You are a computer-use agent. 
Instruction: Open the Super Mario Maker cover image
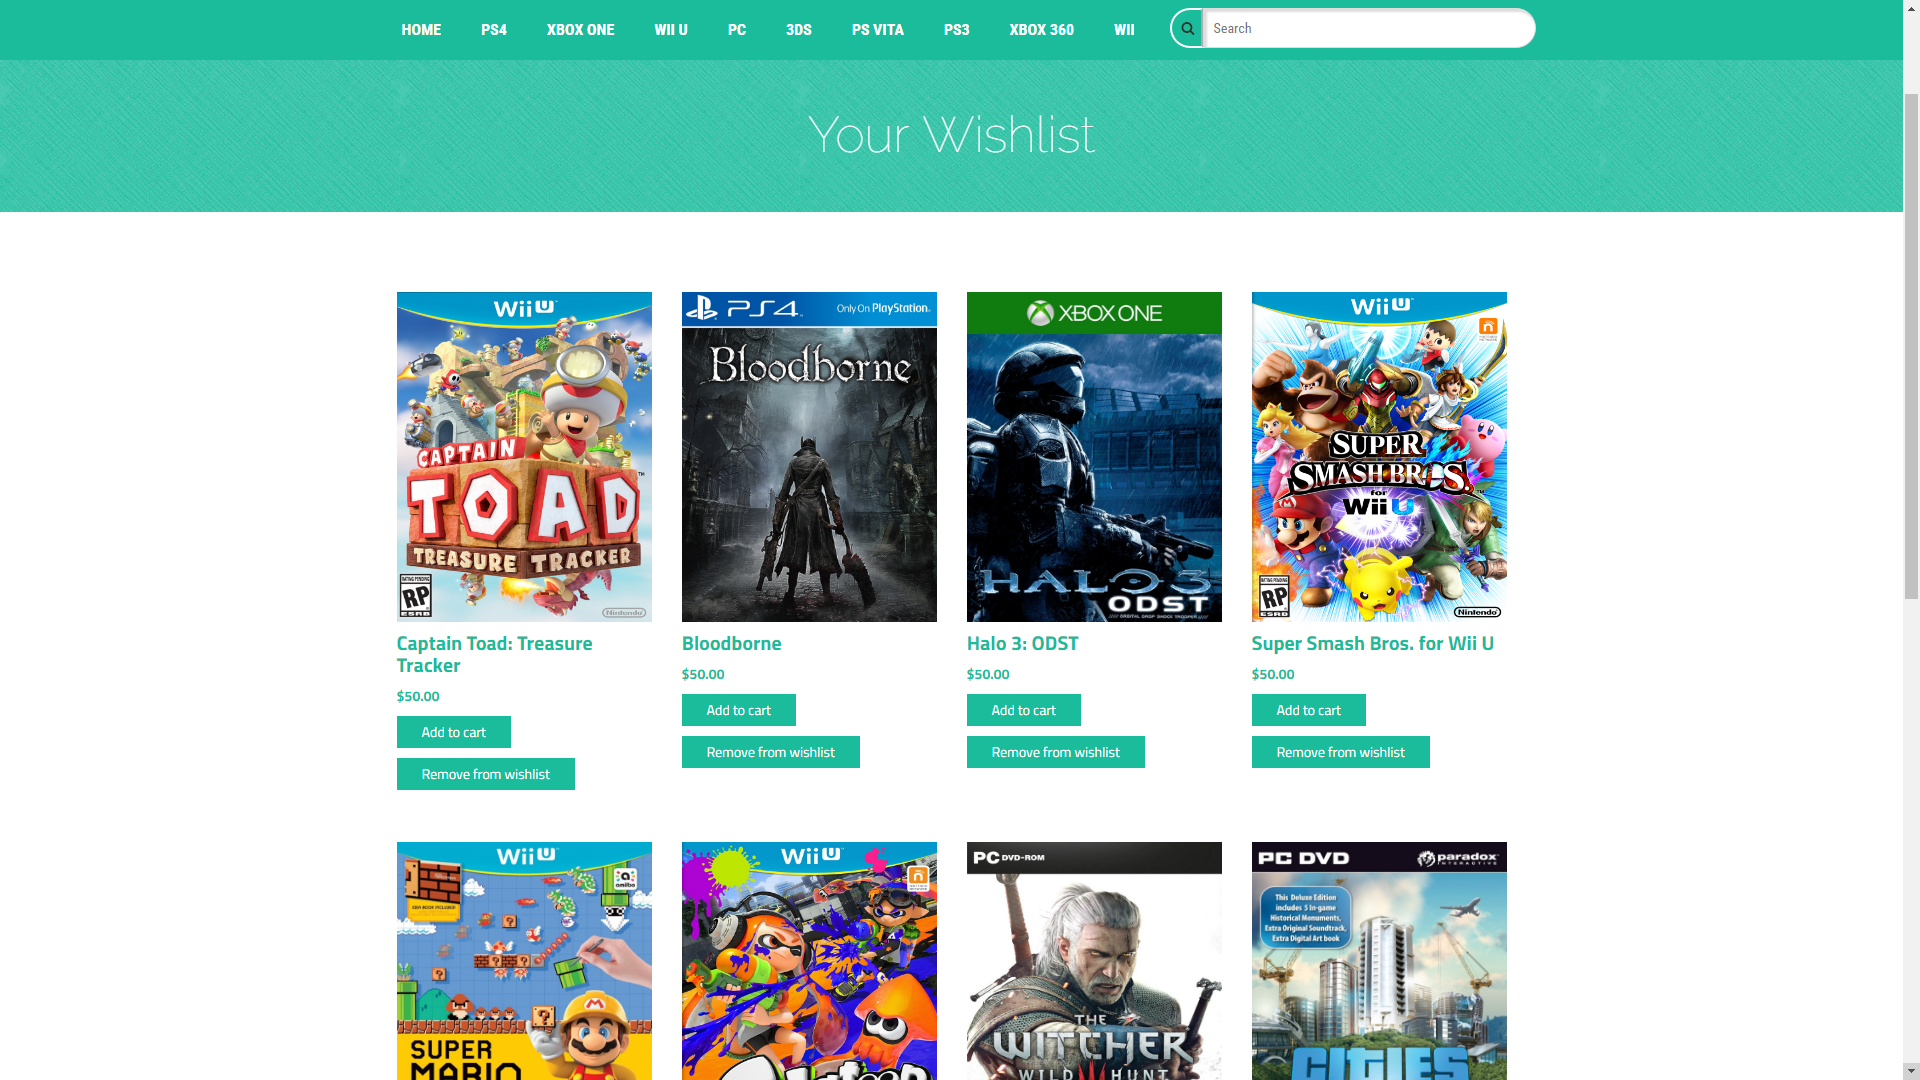point(524,960)
